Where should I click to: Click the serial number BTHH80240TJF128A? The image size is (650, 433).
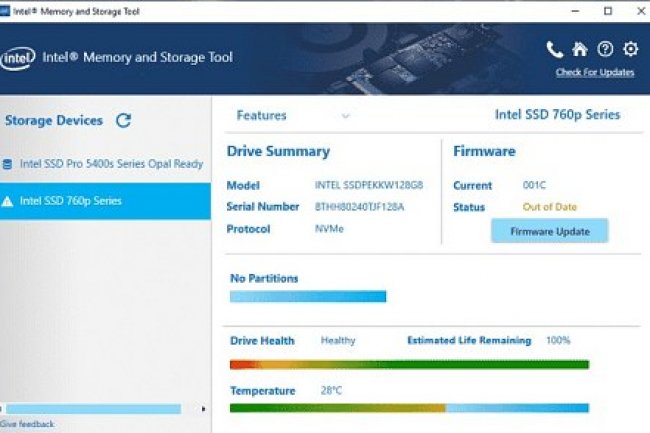[359, 206]
